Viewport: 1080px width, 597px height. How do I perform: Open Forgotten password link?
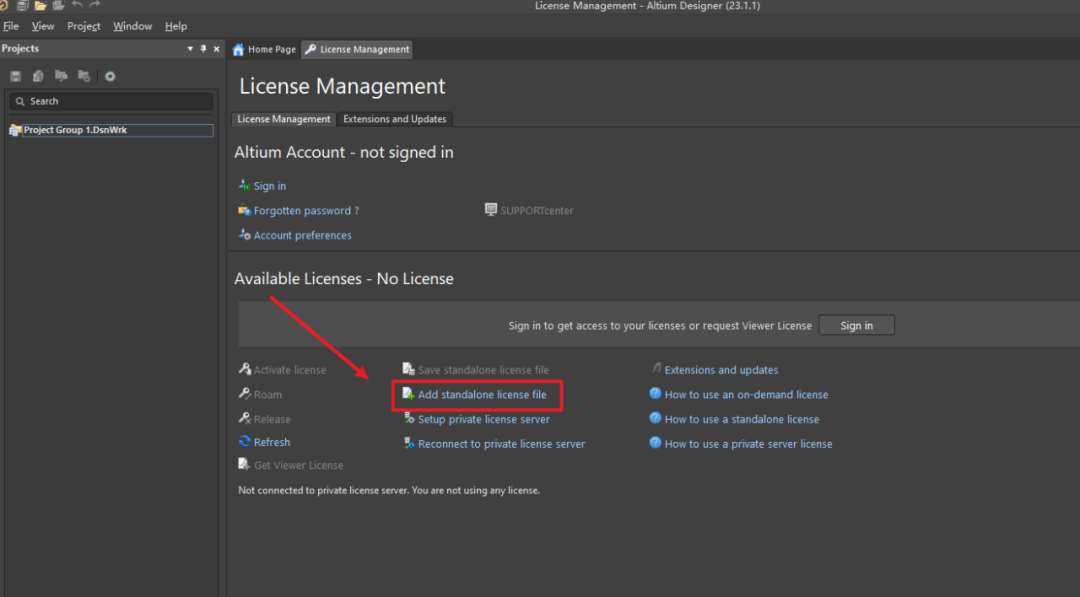coord(305,211)
